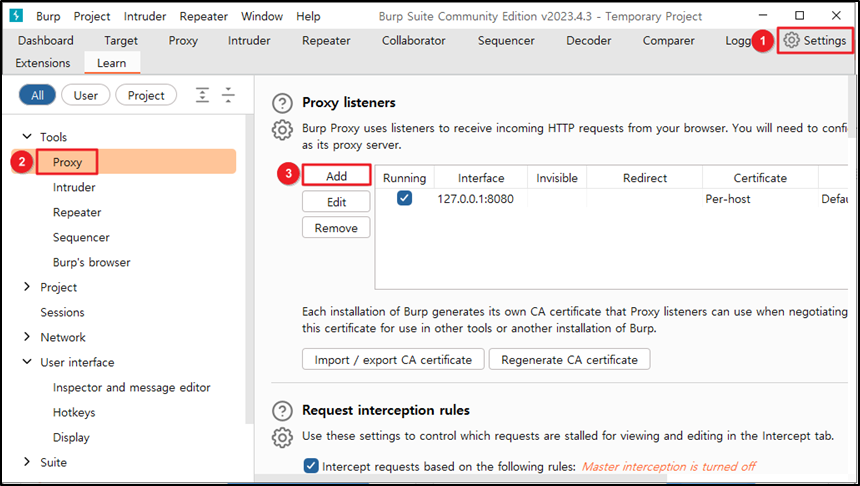Switch to the Proxy tab
Image resolution: width=860 pixels, height=486 pixels.
point(183,41)
